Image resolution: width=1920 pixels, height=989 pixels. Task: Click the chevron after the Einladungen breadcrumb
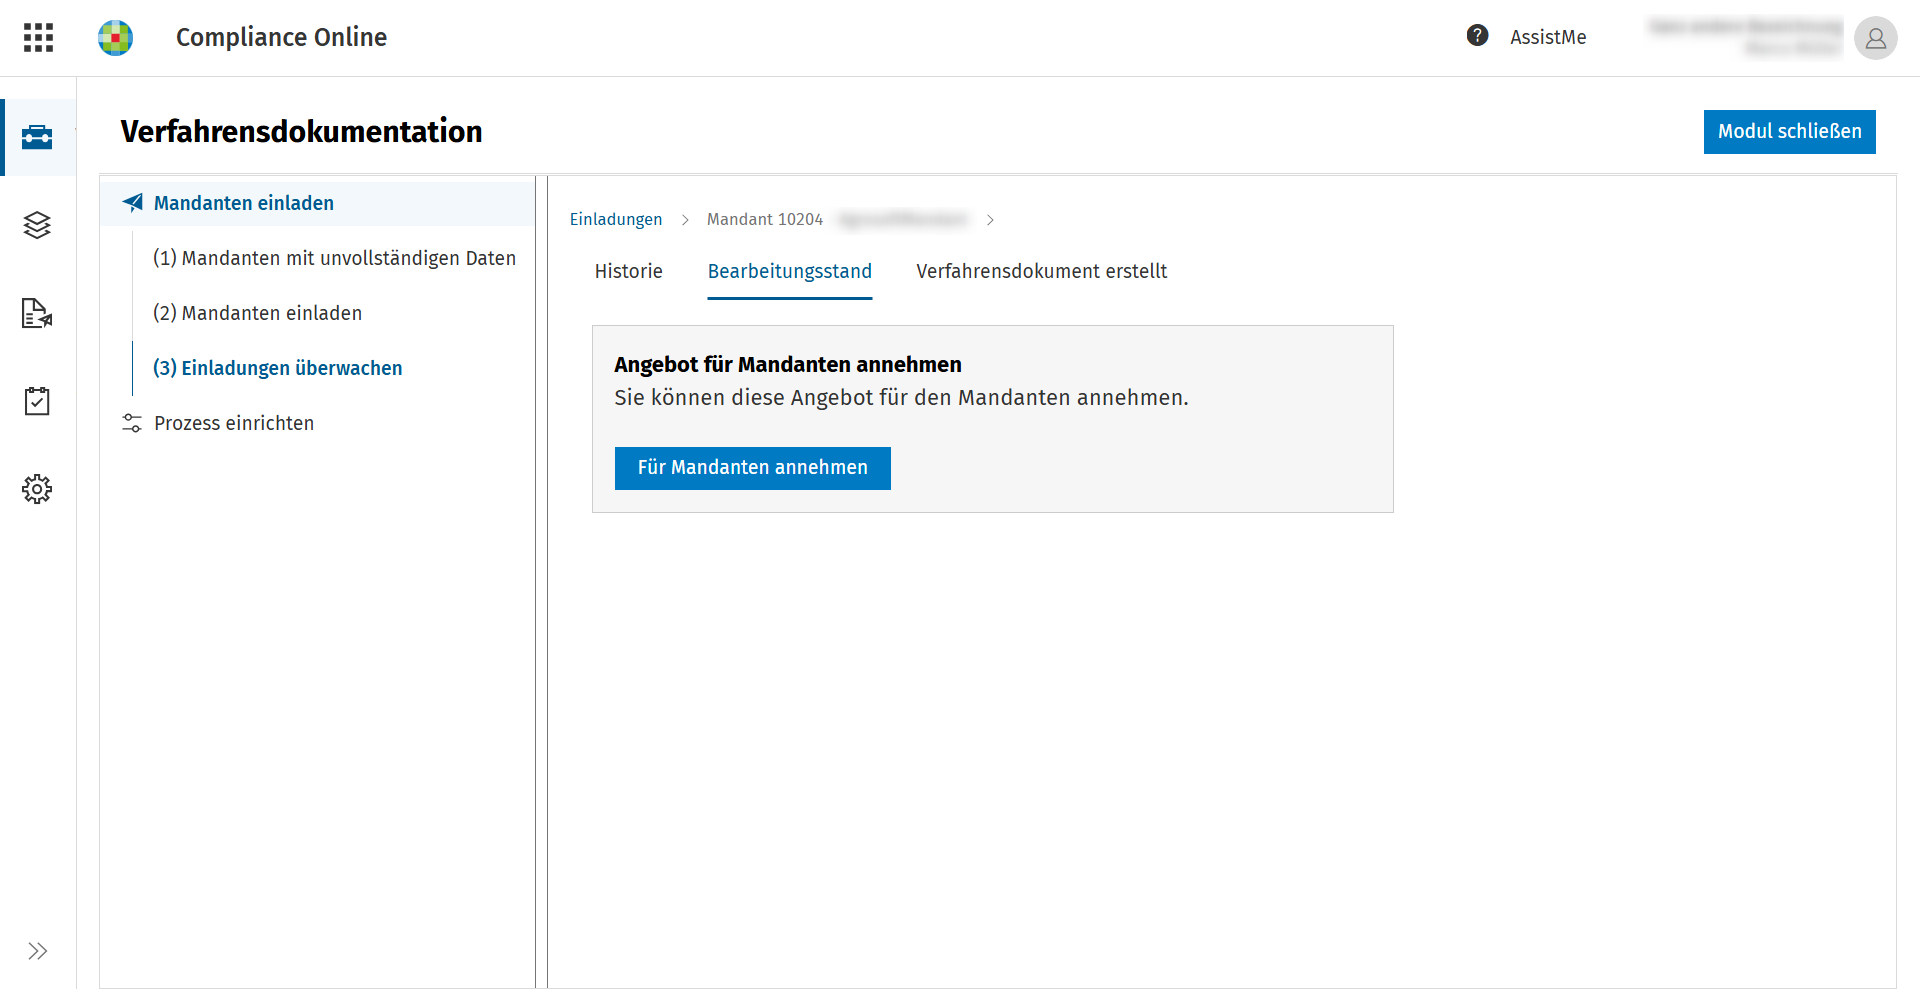(x=685, y=220)
